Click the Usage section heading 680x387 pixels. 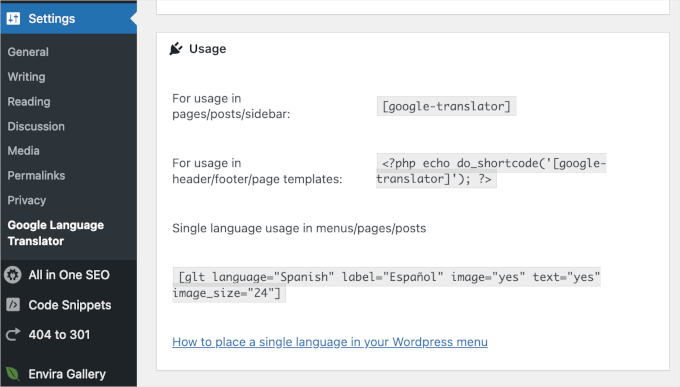tap(207, 49)
